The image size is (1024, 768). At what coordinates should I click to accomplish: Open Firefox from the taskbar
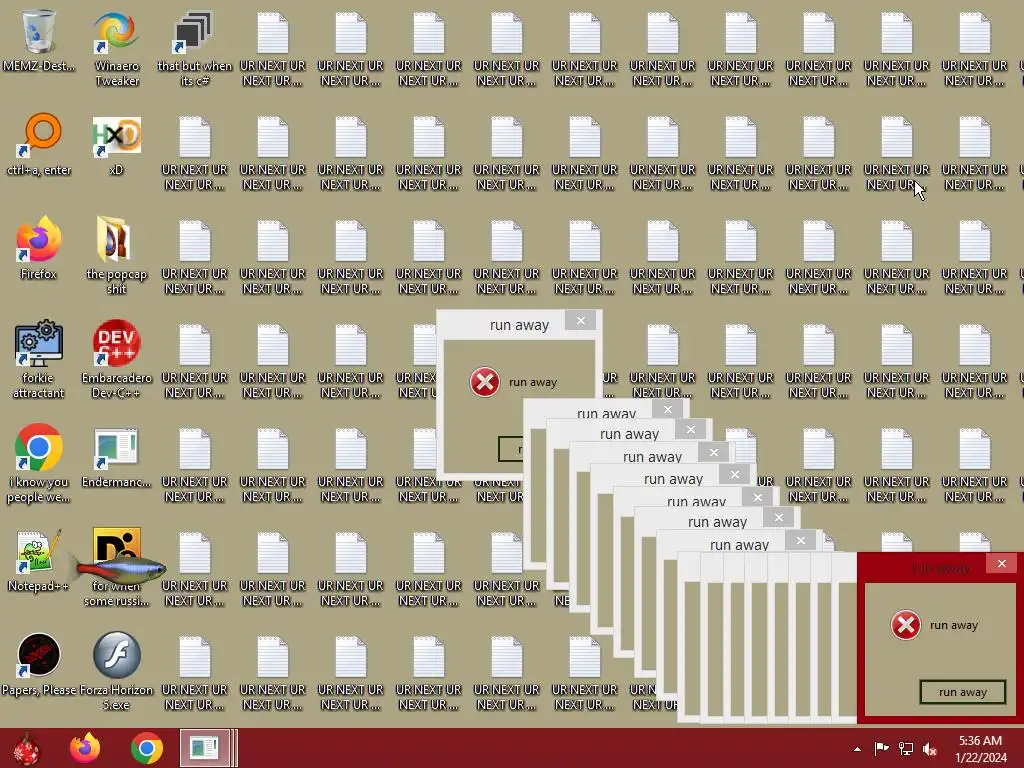tap(85, 748)
